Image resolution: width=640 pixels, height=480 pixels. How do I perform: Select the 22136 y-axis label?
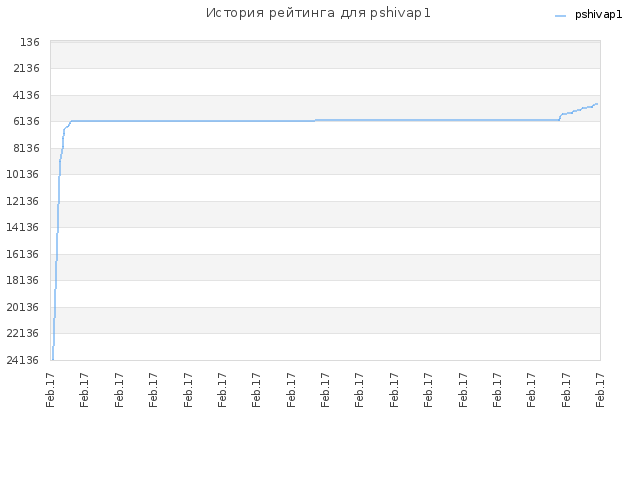[x=22, y=333]
